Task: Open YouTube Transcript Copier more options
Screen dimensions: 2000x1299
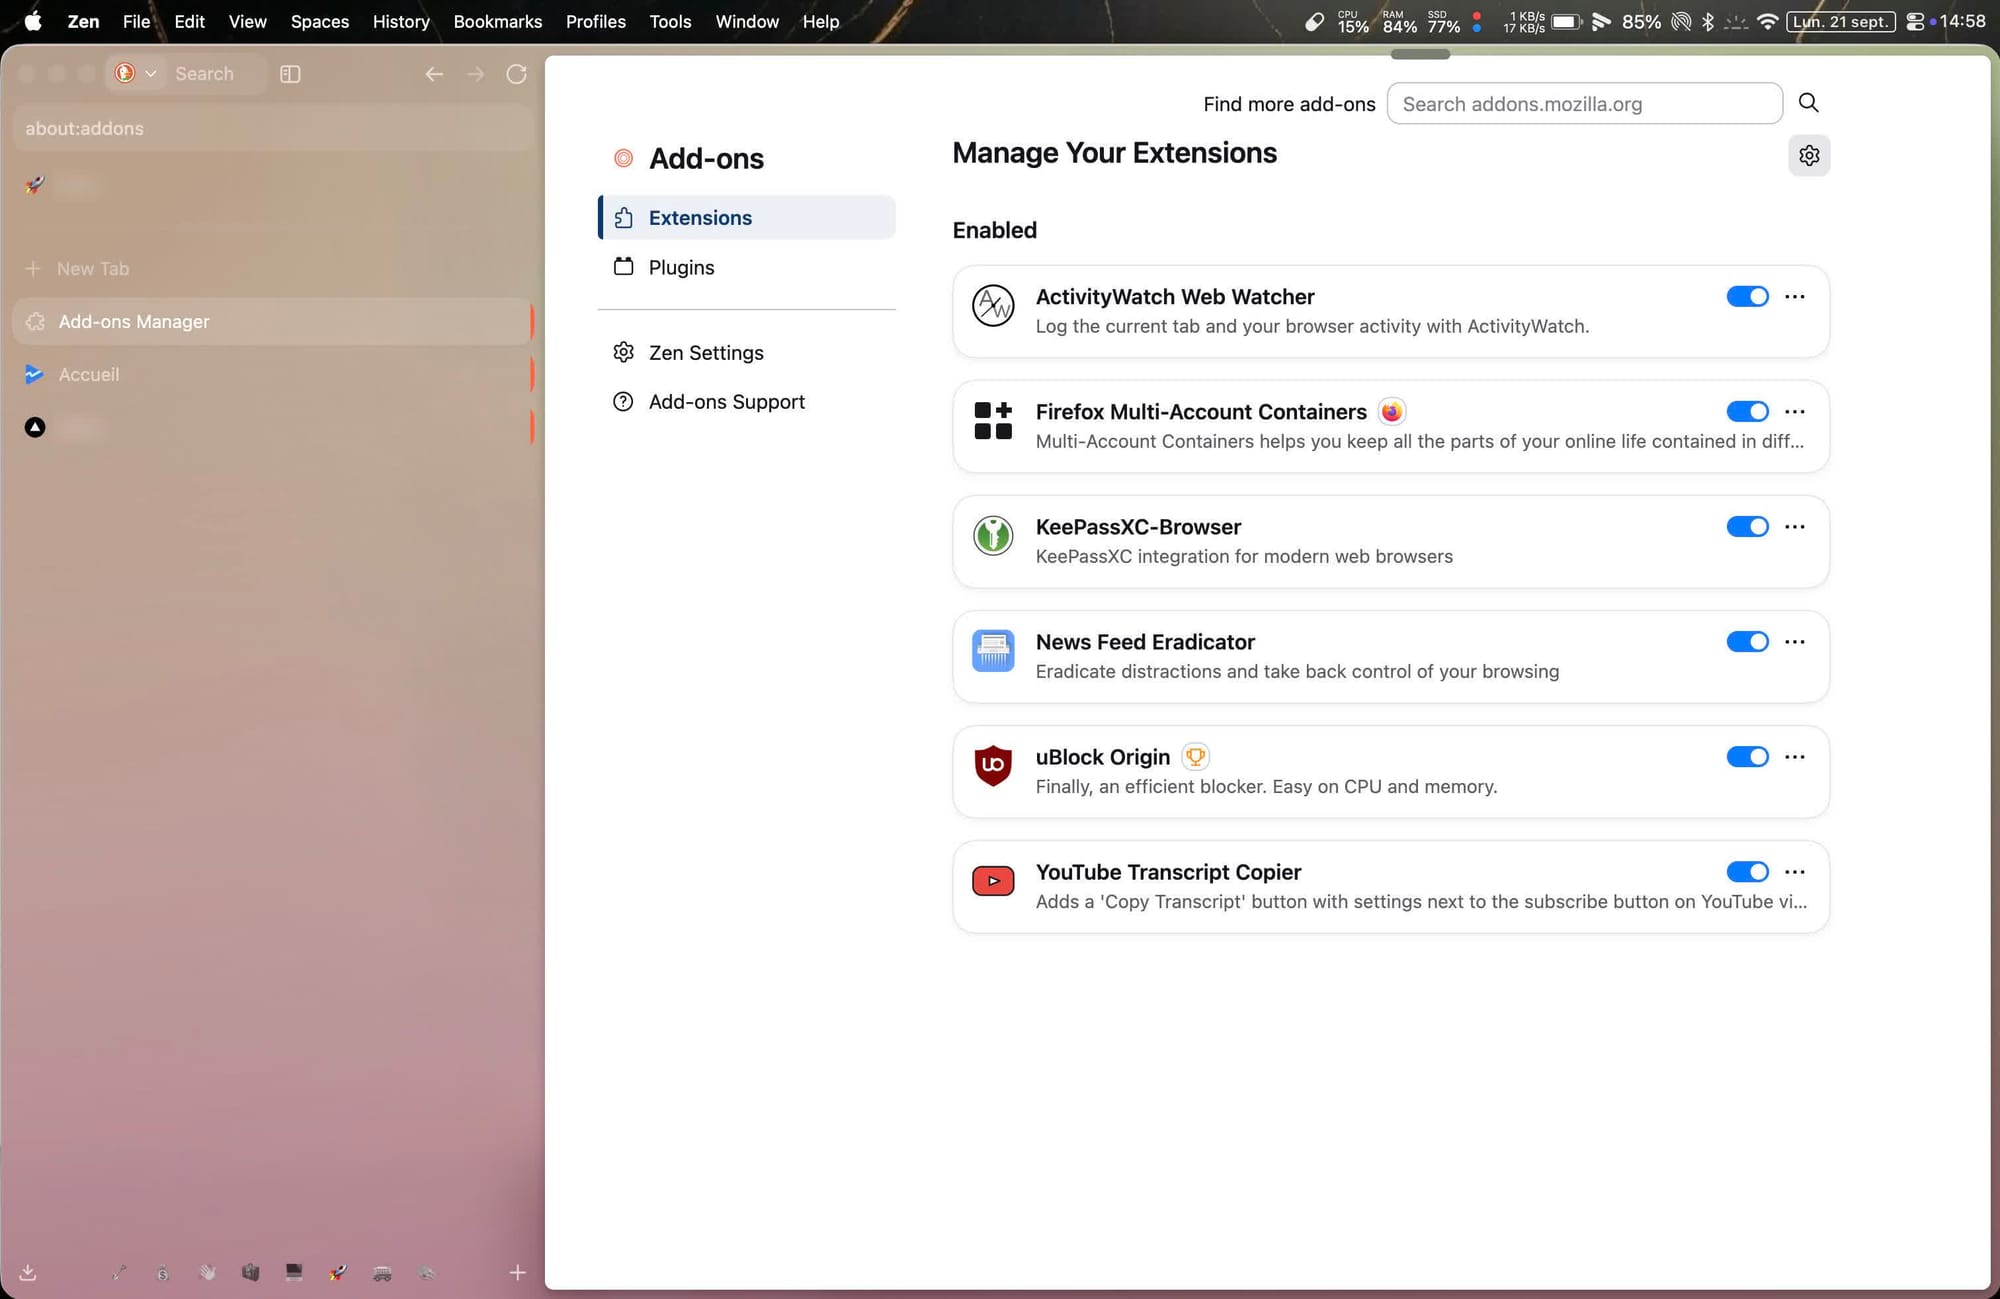Action: click(x=1795, y=871)
